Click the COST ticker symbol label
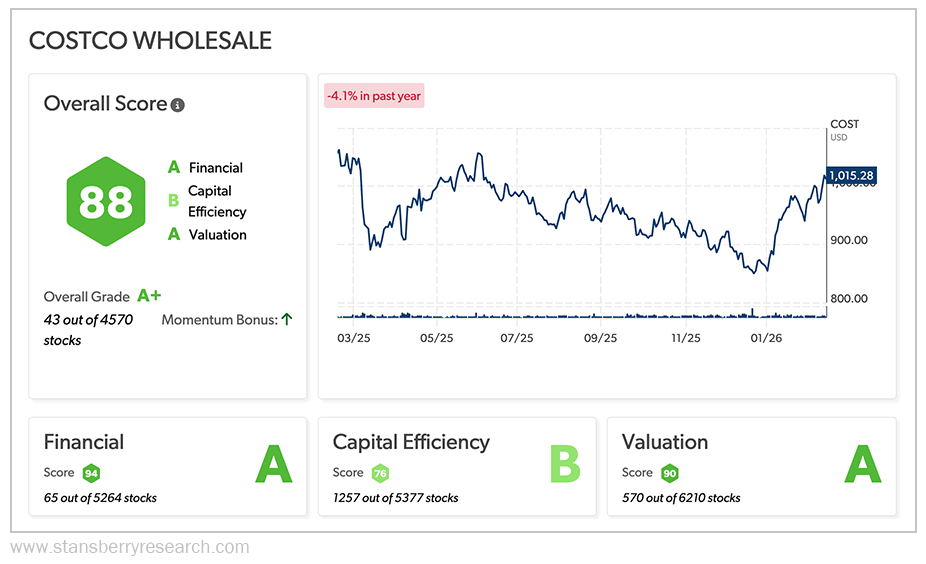 coord(844,124)
